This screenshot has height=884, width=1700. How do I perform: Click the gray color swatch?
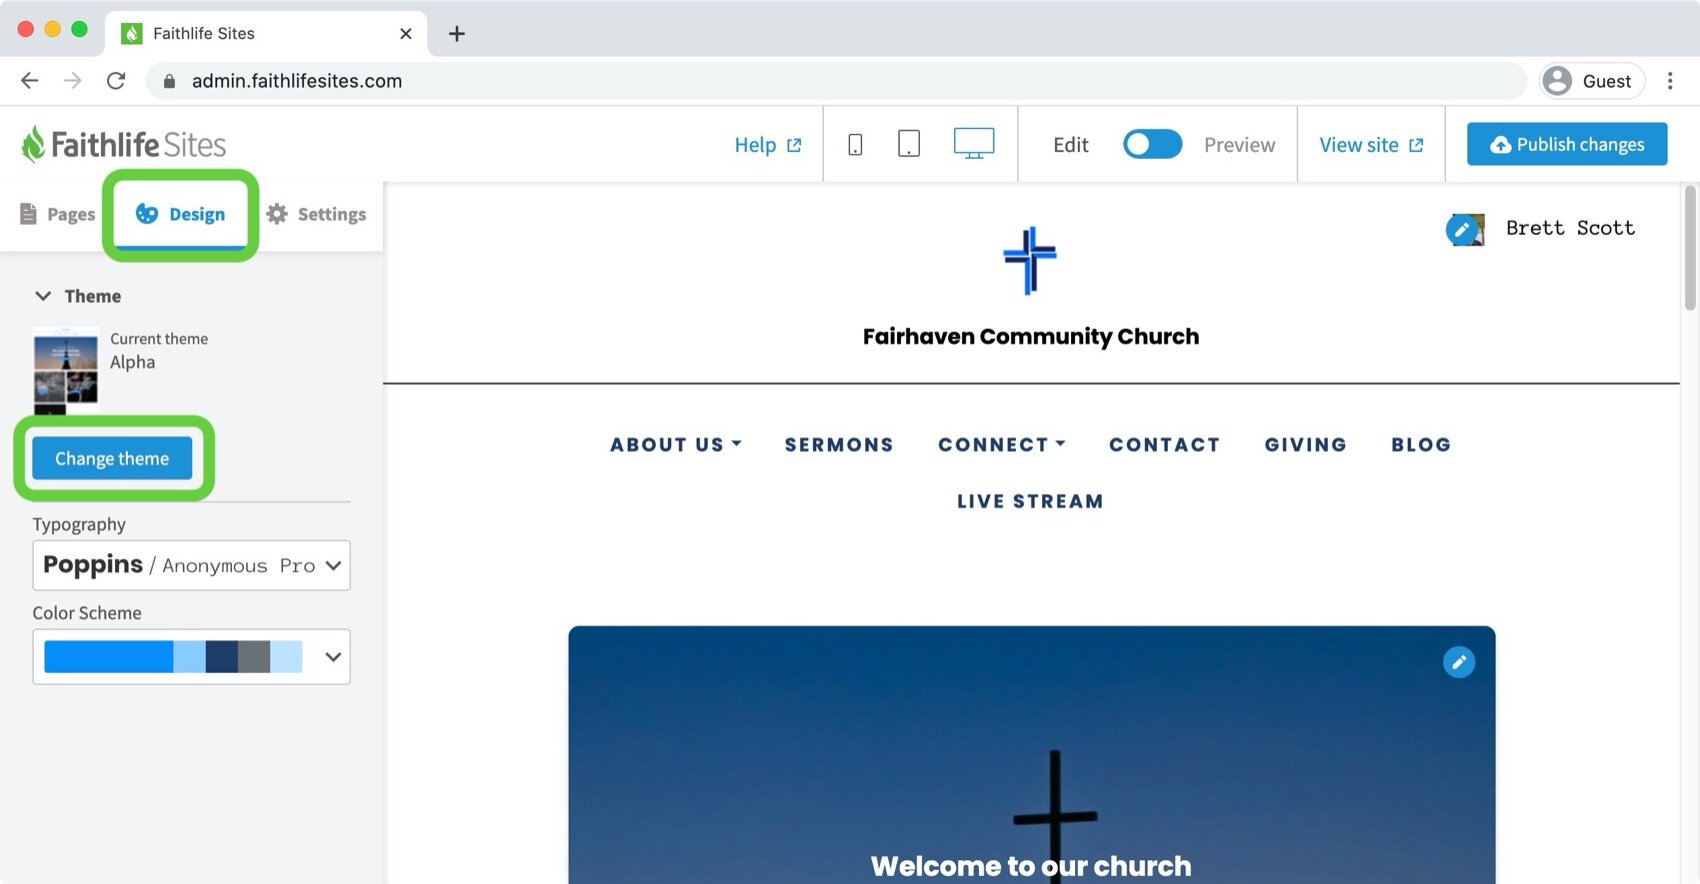click(x=254, y=657)
